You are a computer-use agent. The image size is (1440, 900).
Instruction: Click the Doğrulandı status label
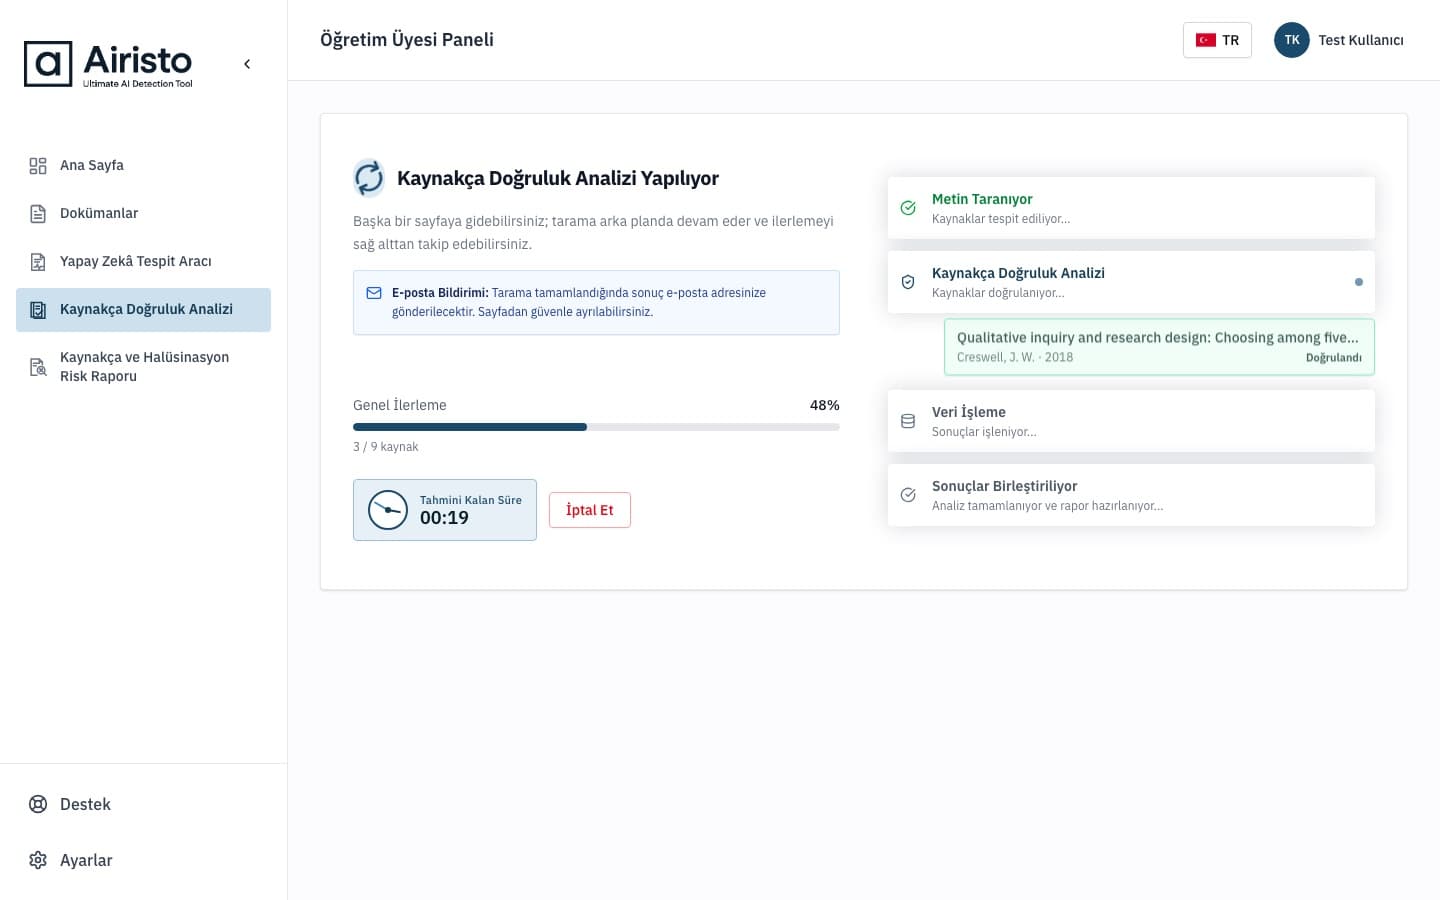tap(1334, 358)
